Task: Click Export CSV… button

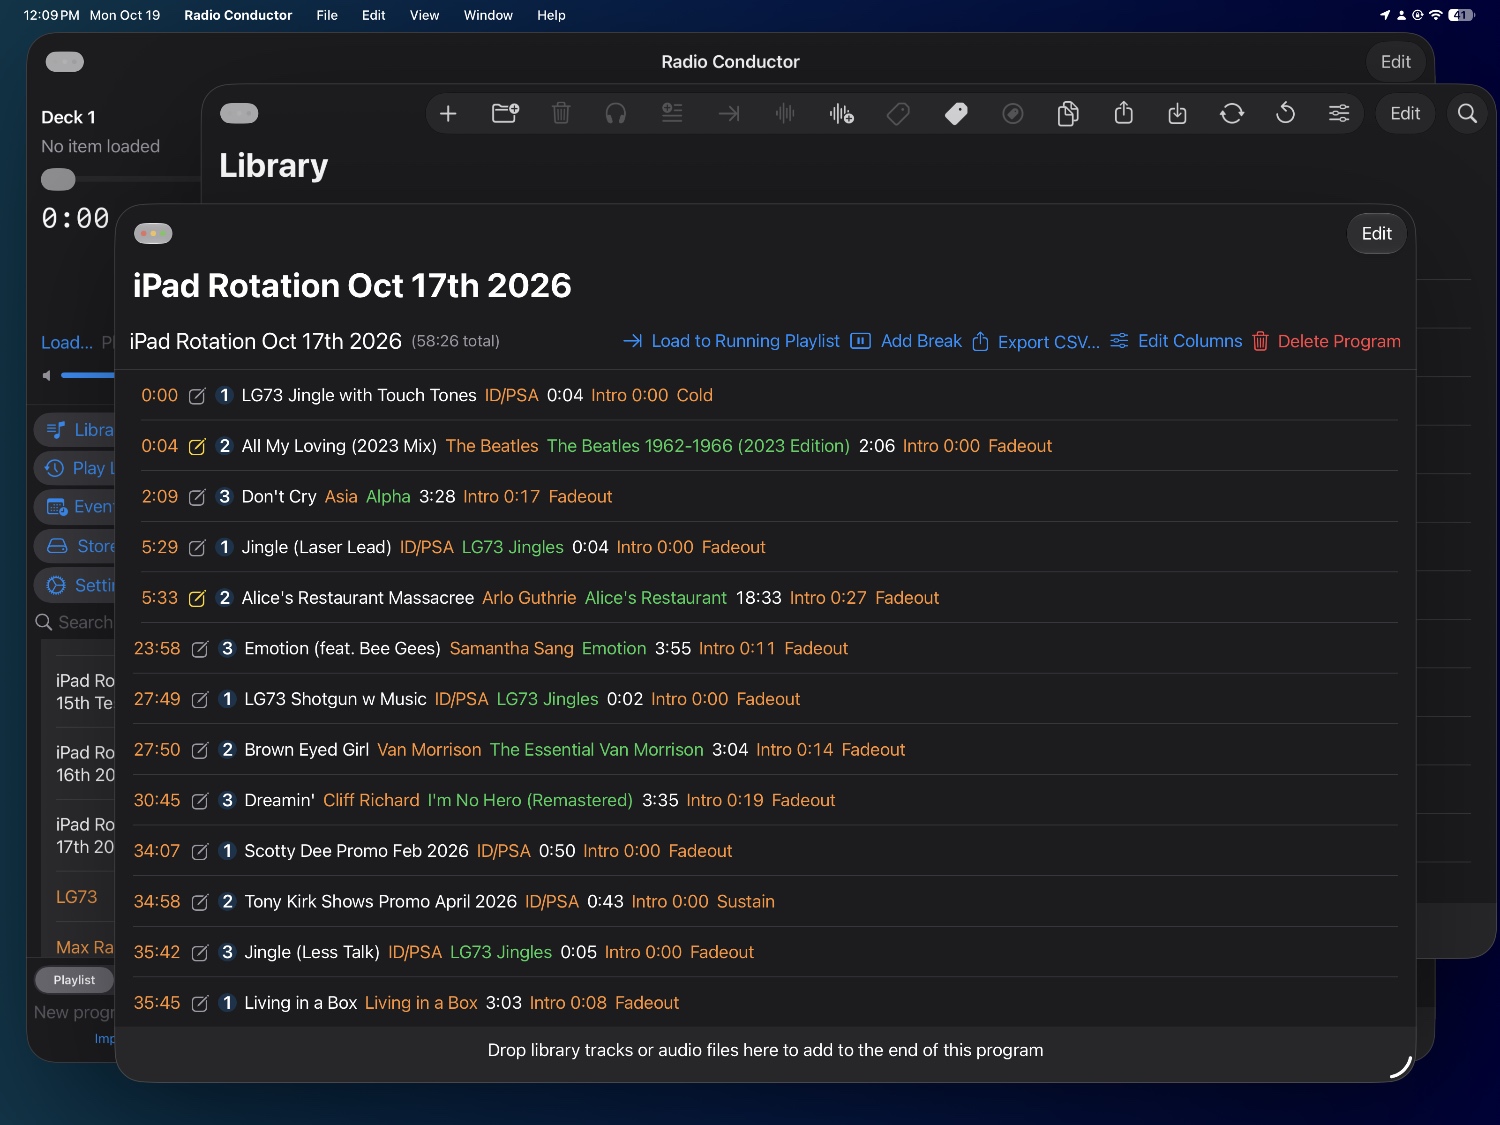Action: [1035, 342]
